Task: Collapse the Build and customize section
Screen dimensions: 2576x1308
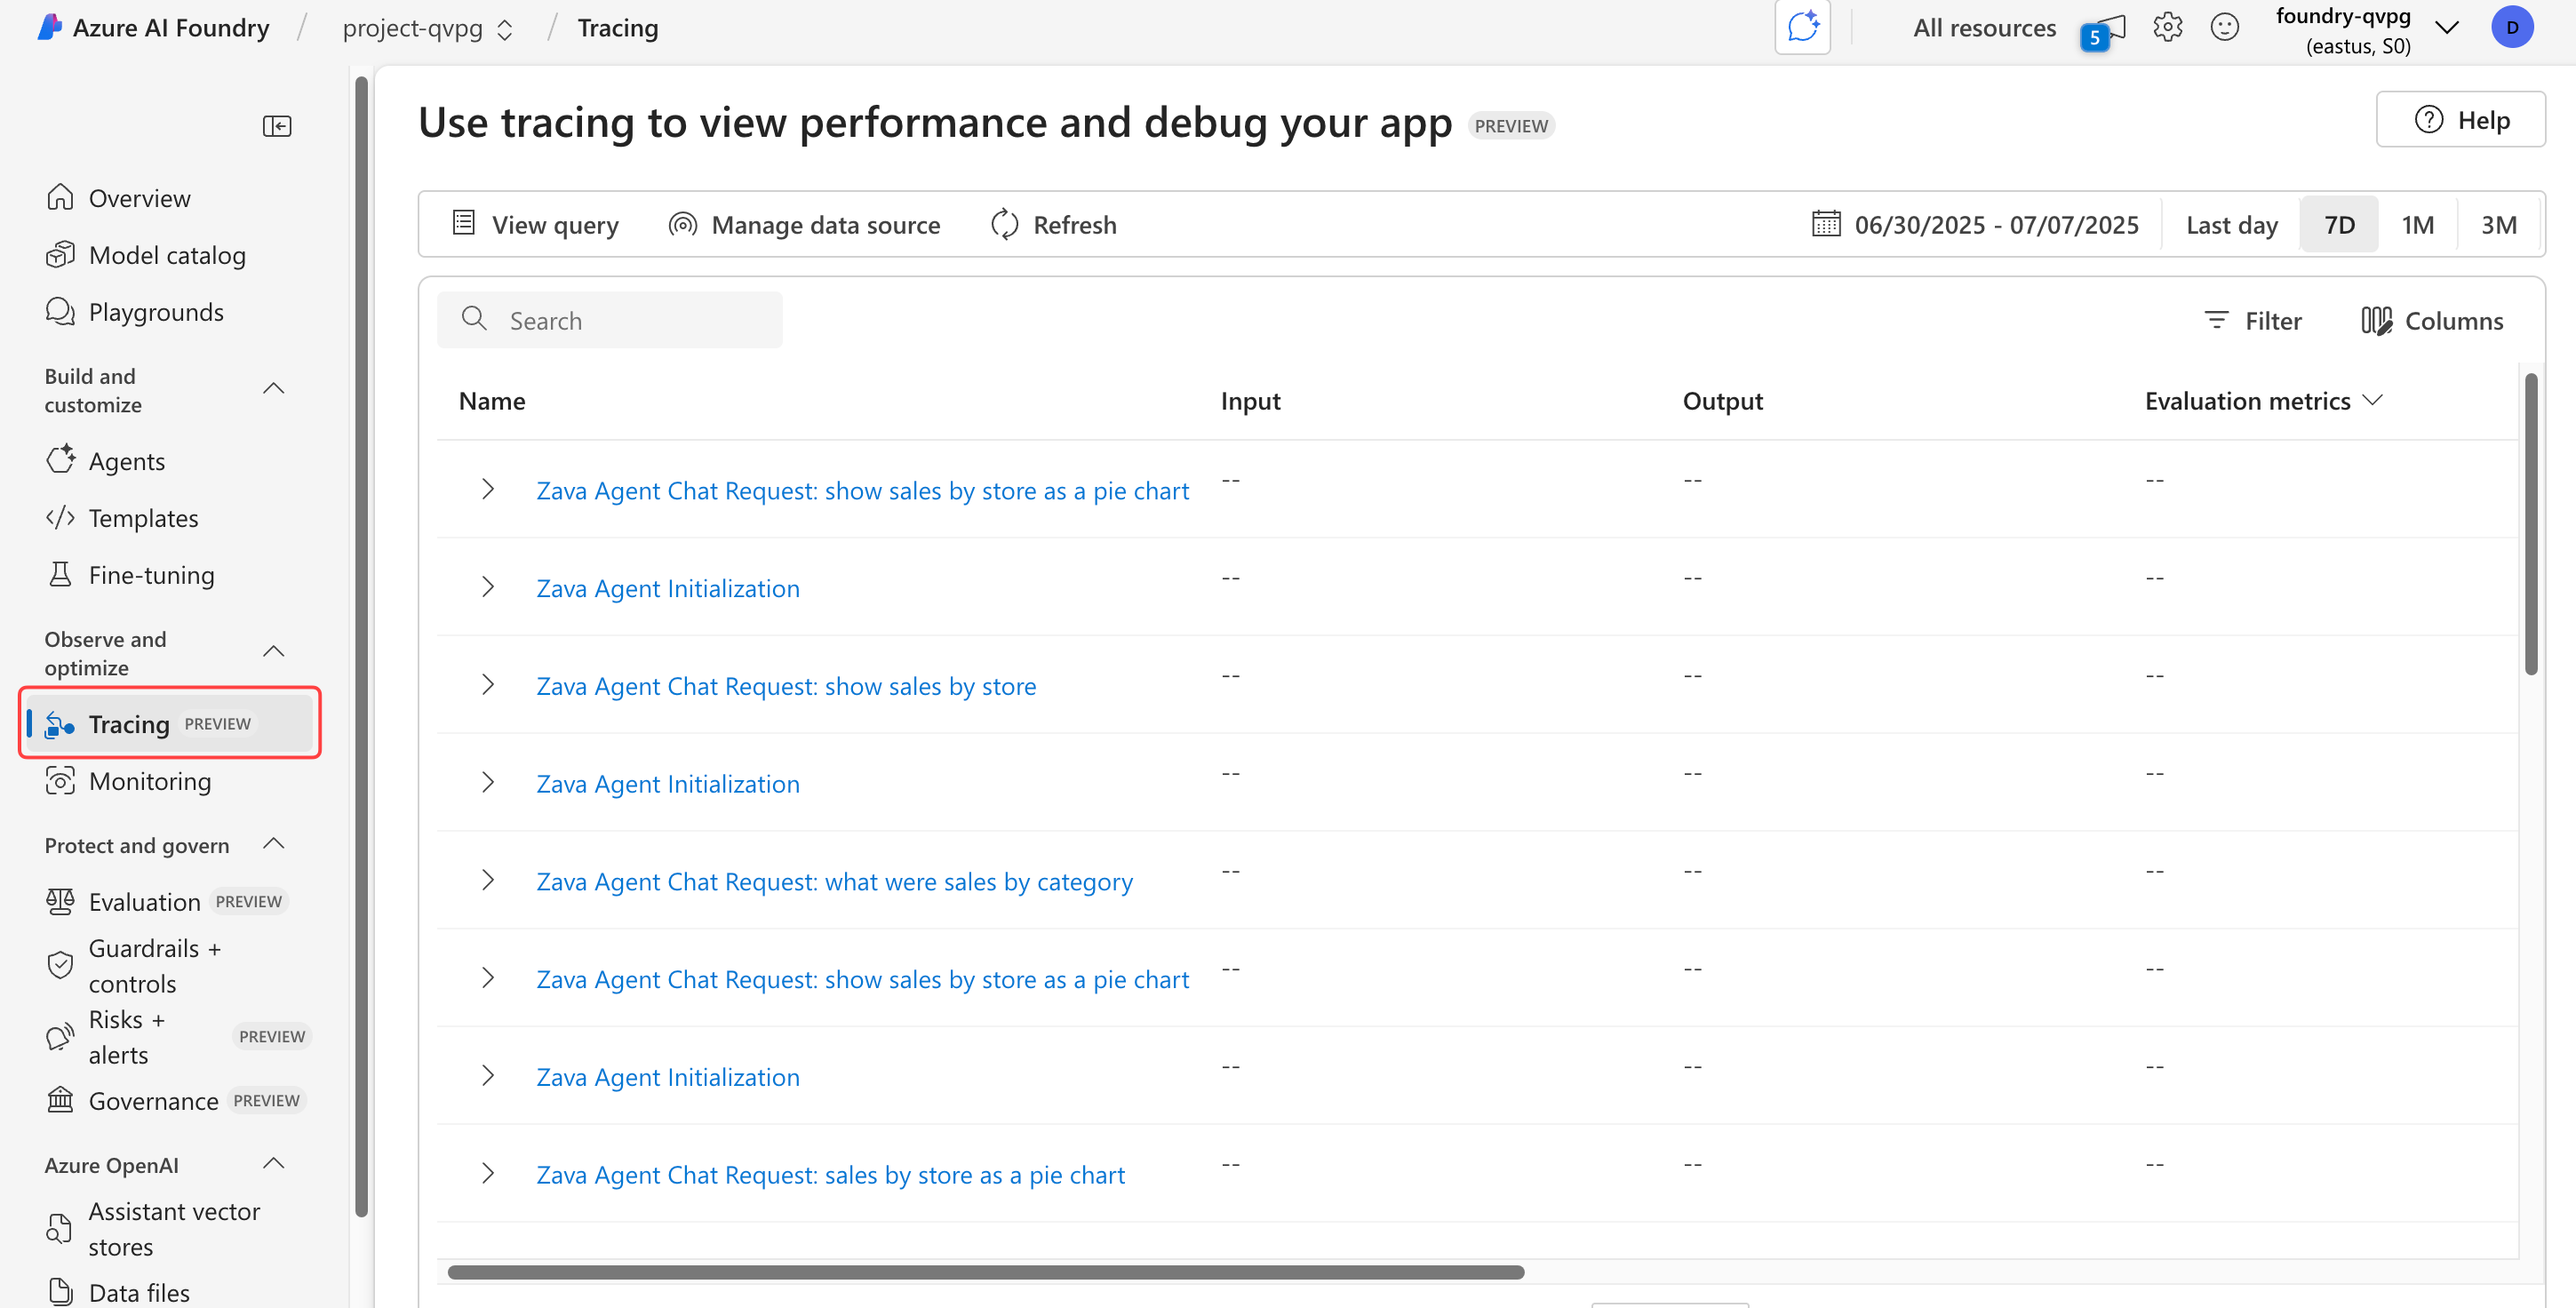Action: point(273,389)
